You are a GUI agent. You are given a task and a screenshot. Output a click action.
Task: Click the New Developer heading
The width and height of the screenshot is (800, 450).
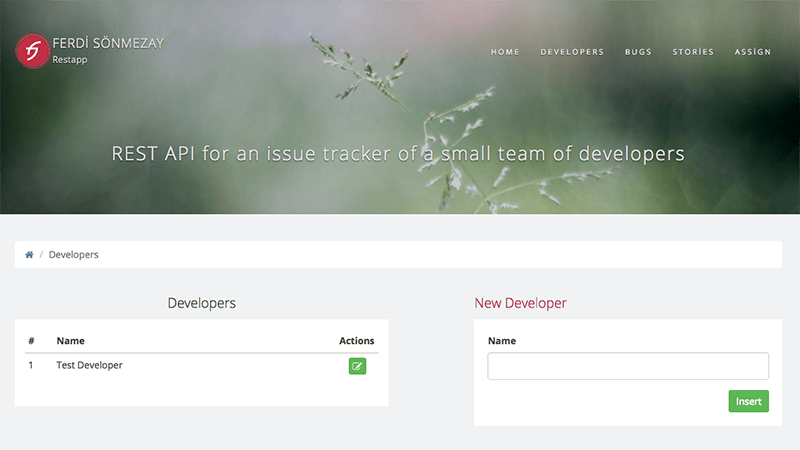520,303
